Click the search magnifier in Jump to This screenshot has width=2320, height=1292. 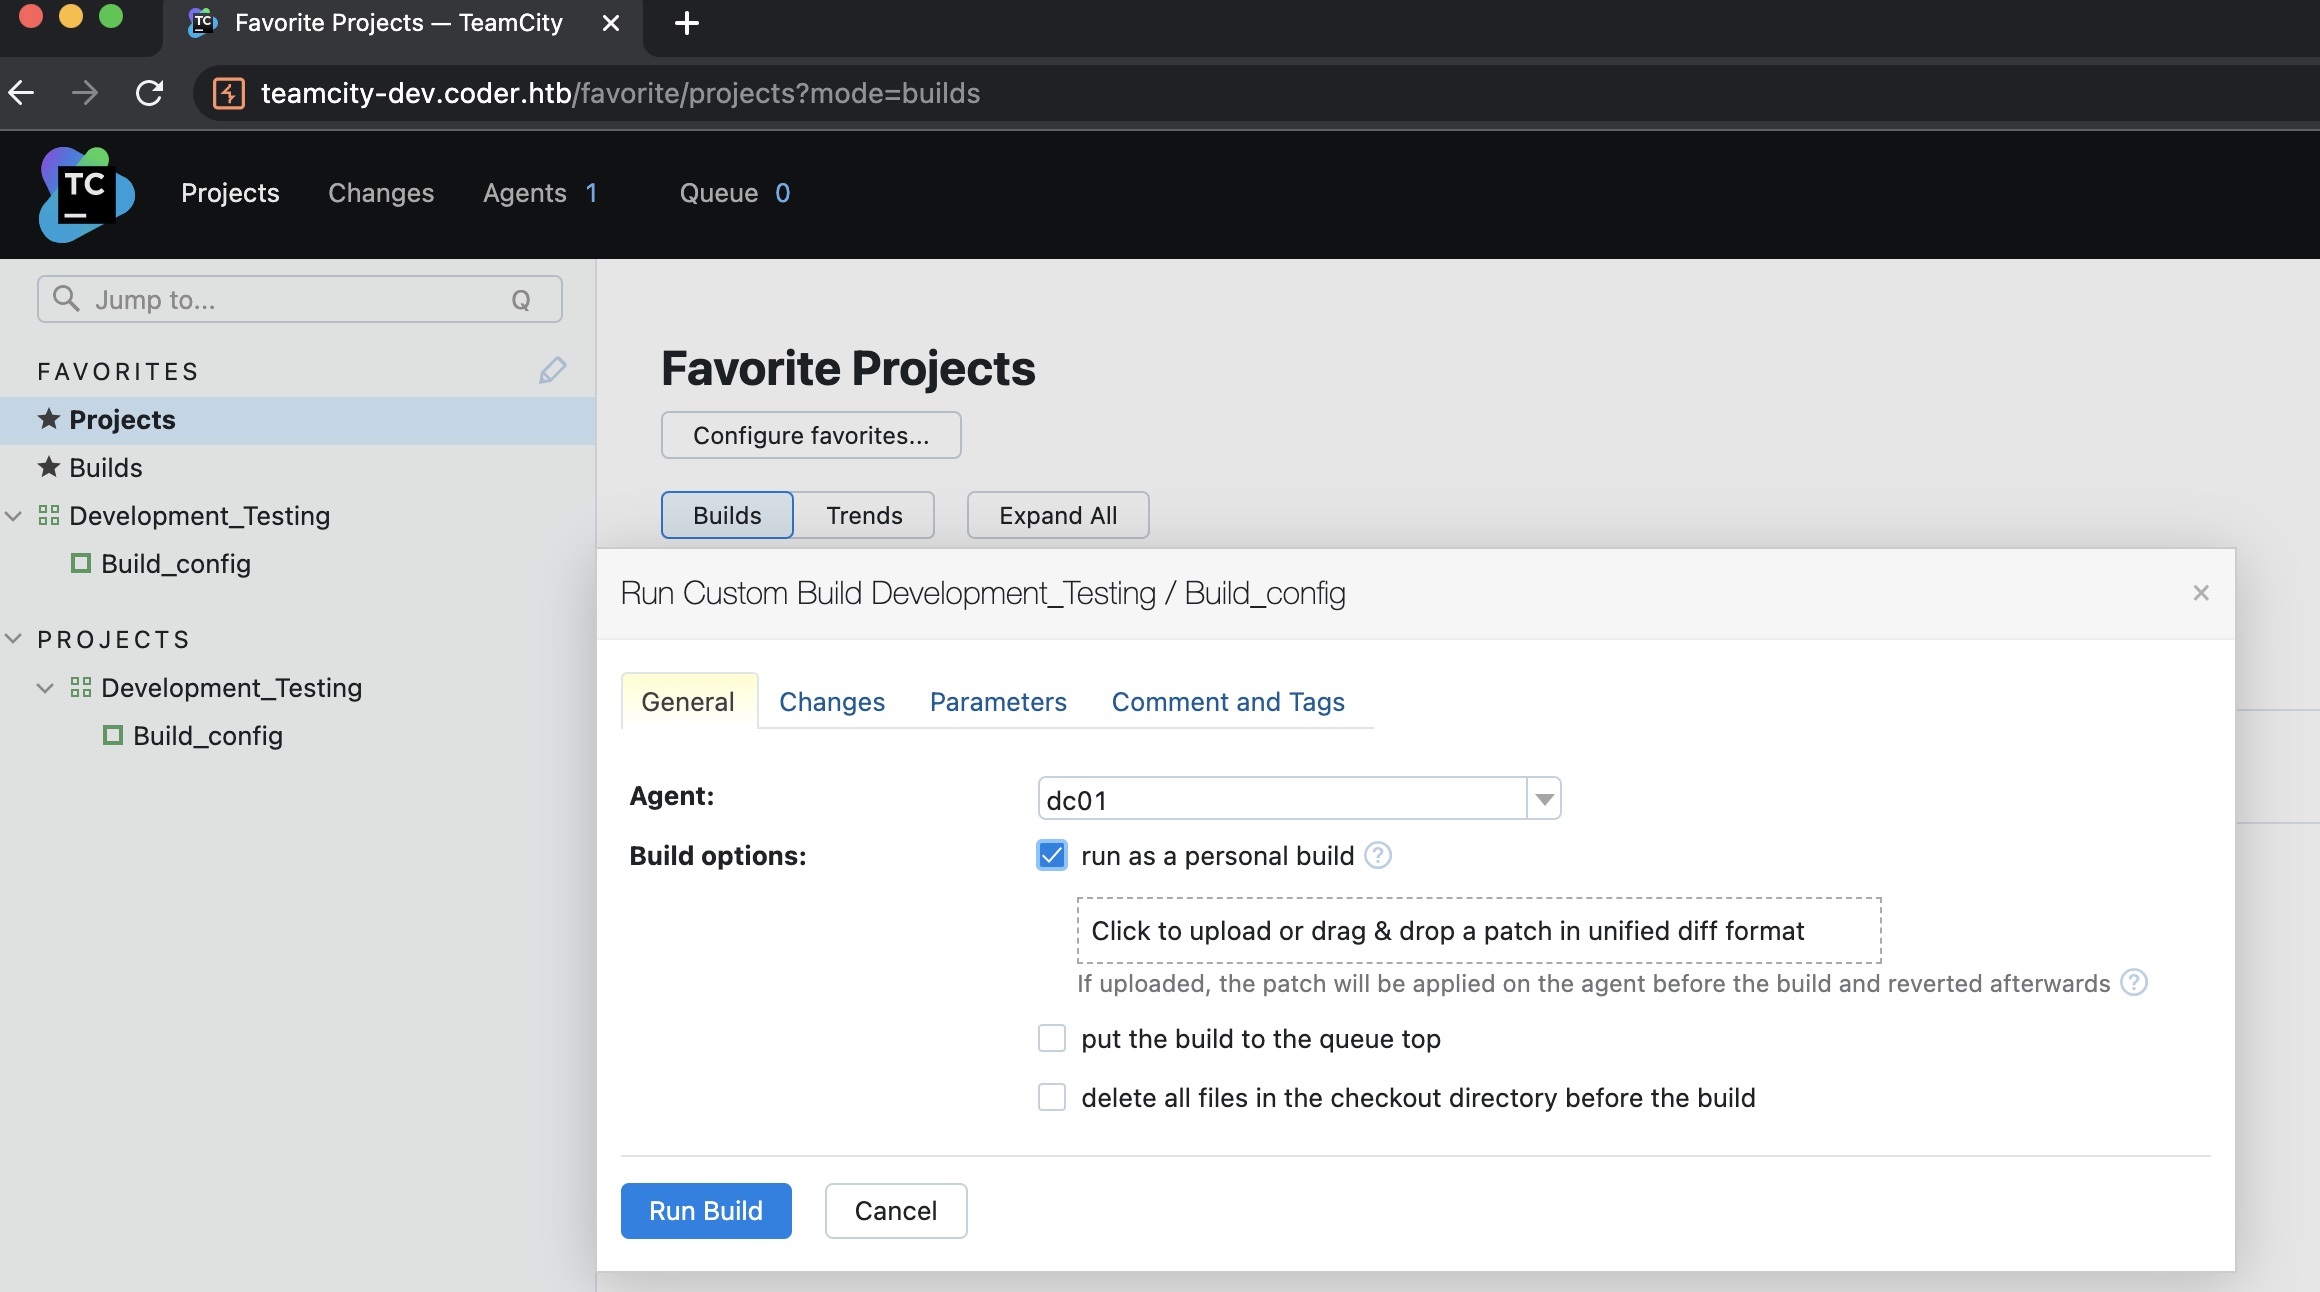pyautogui.click(x=66, y=299)
